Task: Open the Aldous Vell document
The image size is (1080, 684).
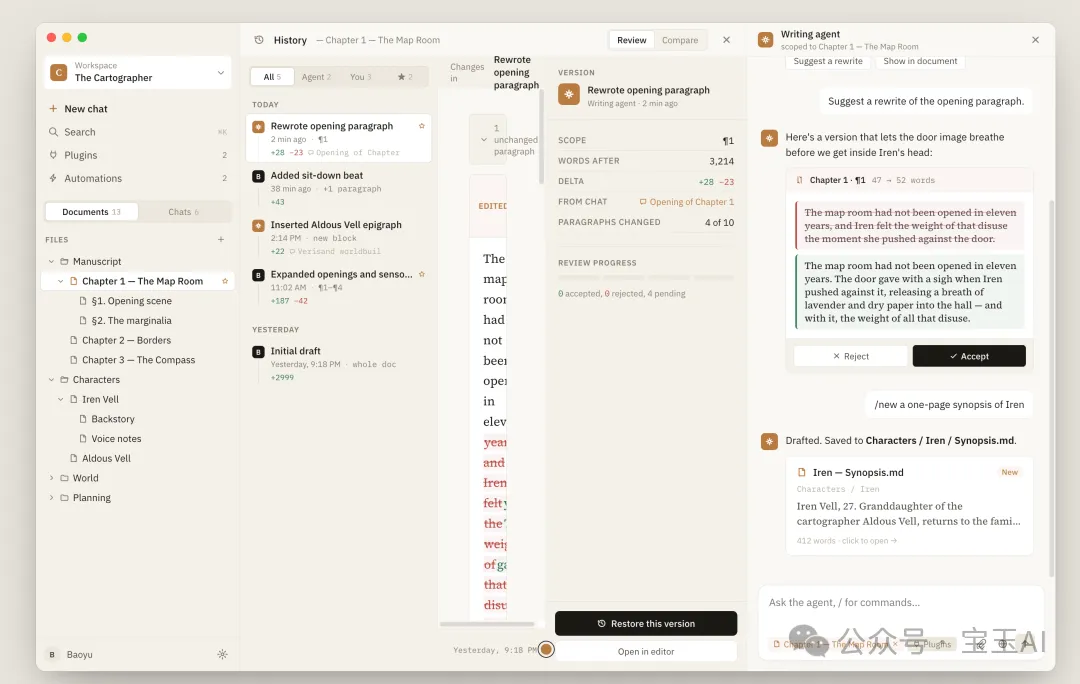Action: tap(106, 458)
